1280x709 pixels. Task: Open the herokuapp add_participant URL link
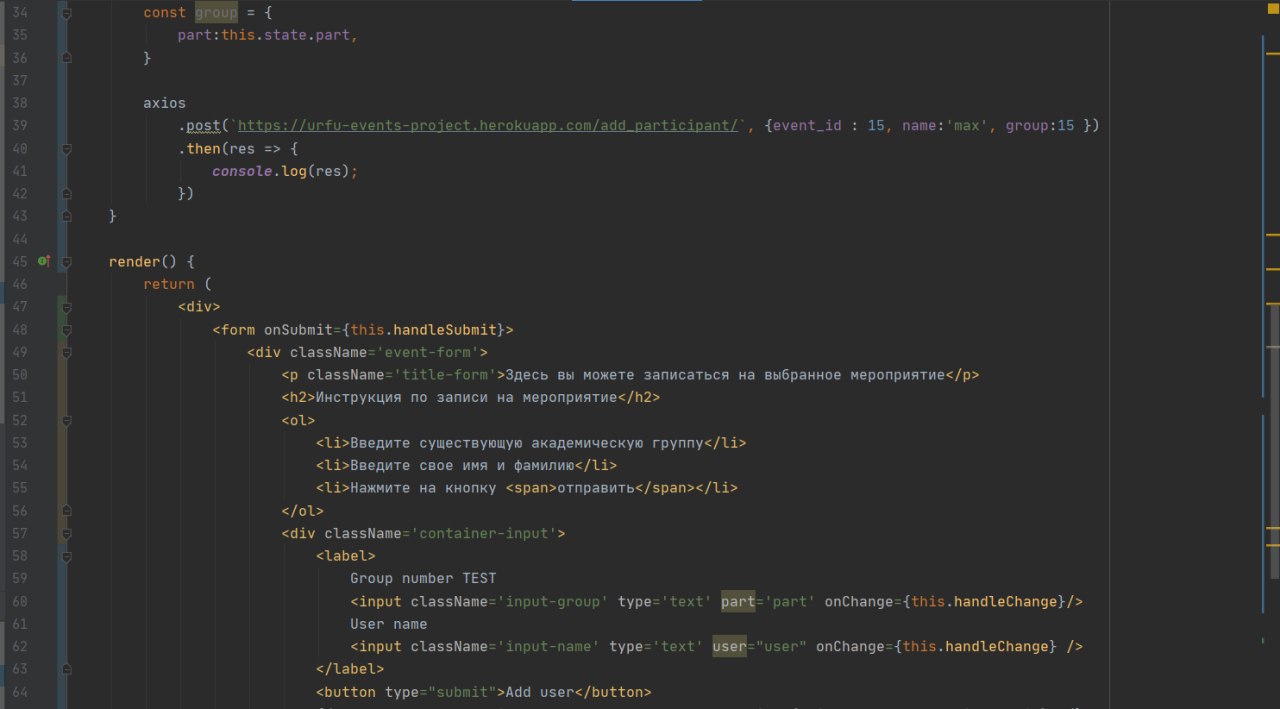click(x=489, y=126)
